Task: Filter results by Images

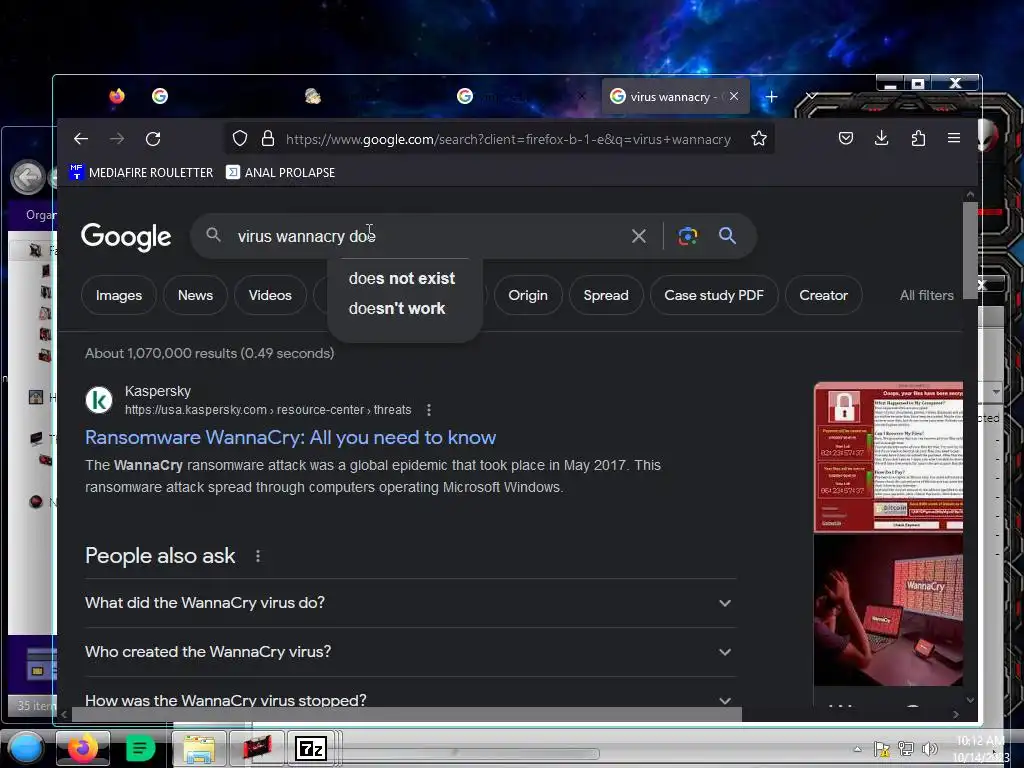Action: pos(119,295)
